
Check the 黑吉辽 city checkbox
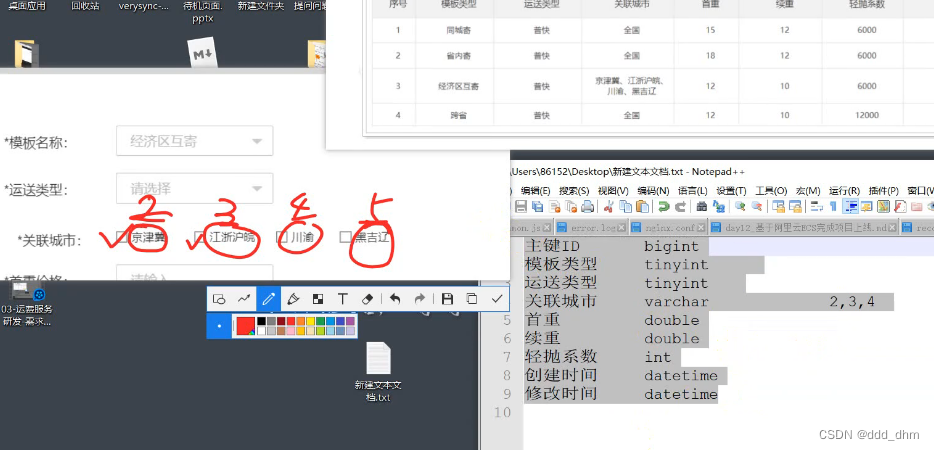coord(344,237)
